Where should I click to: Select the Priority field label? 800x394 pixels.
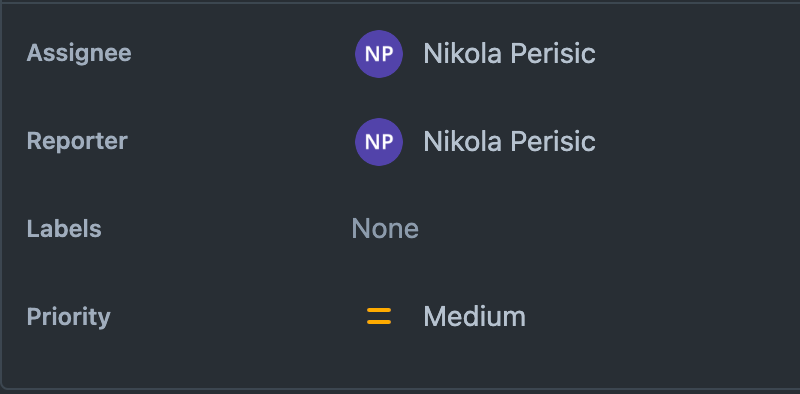click(x=68, y=317)
